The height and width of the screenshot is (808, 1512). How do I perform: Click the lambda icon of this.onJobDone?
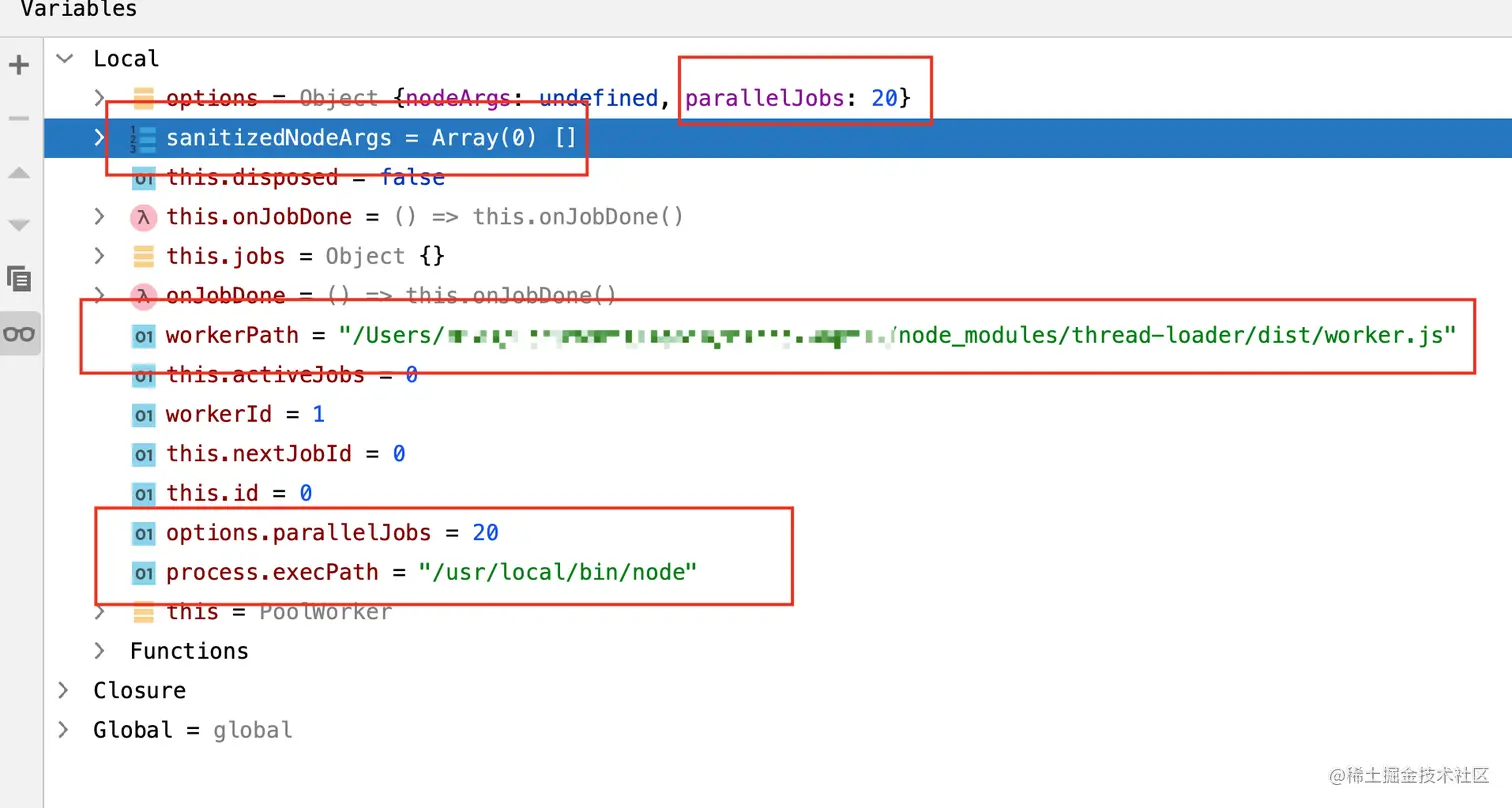click(x=144, y=216)
